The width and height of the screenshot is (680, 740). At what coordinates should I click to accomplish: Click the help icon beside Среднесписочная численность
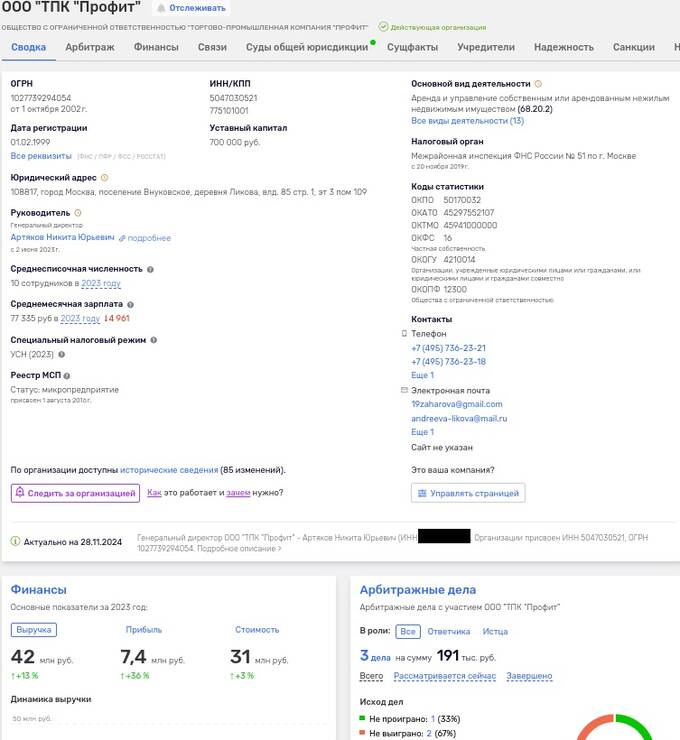[150, 269]
